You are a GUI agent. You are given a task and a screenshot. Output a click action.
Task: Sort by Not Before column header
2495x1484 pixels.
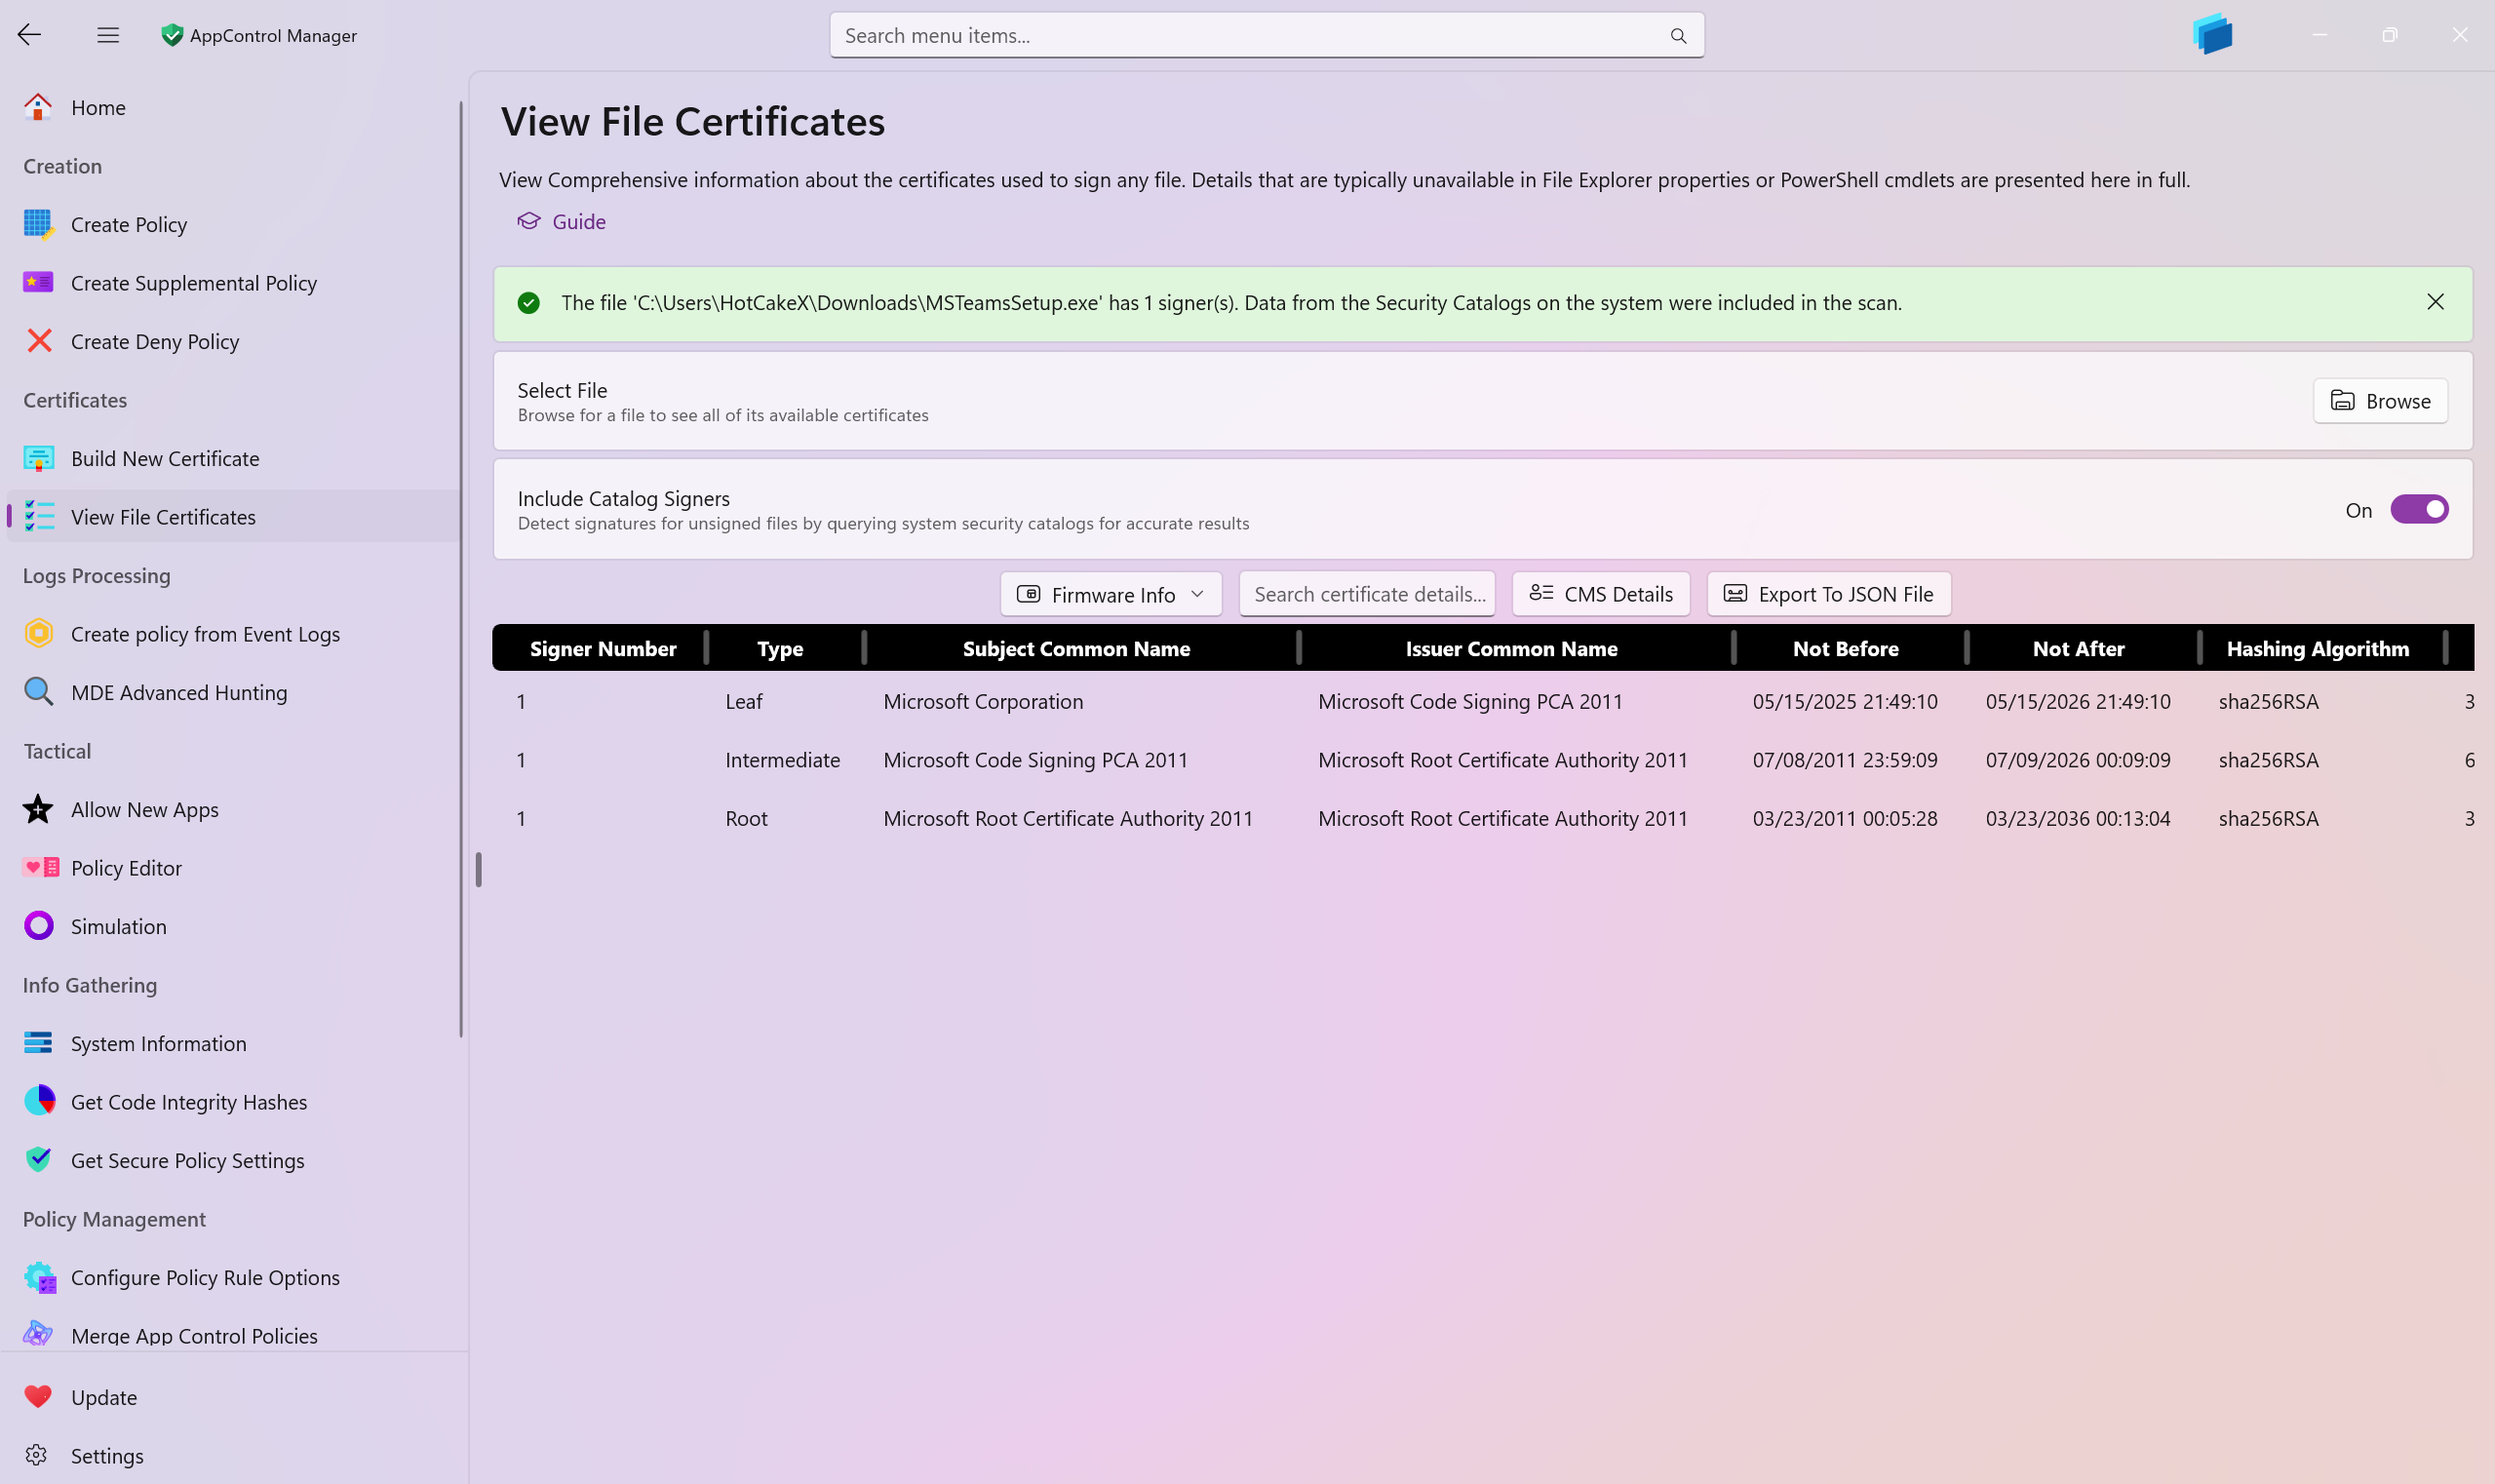click(1844, 648)
